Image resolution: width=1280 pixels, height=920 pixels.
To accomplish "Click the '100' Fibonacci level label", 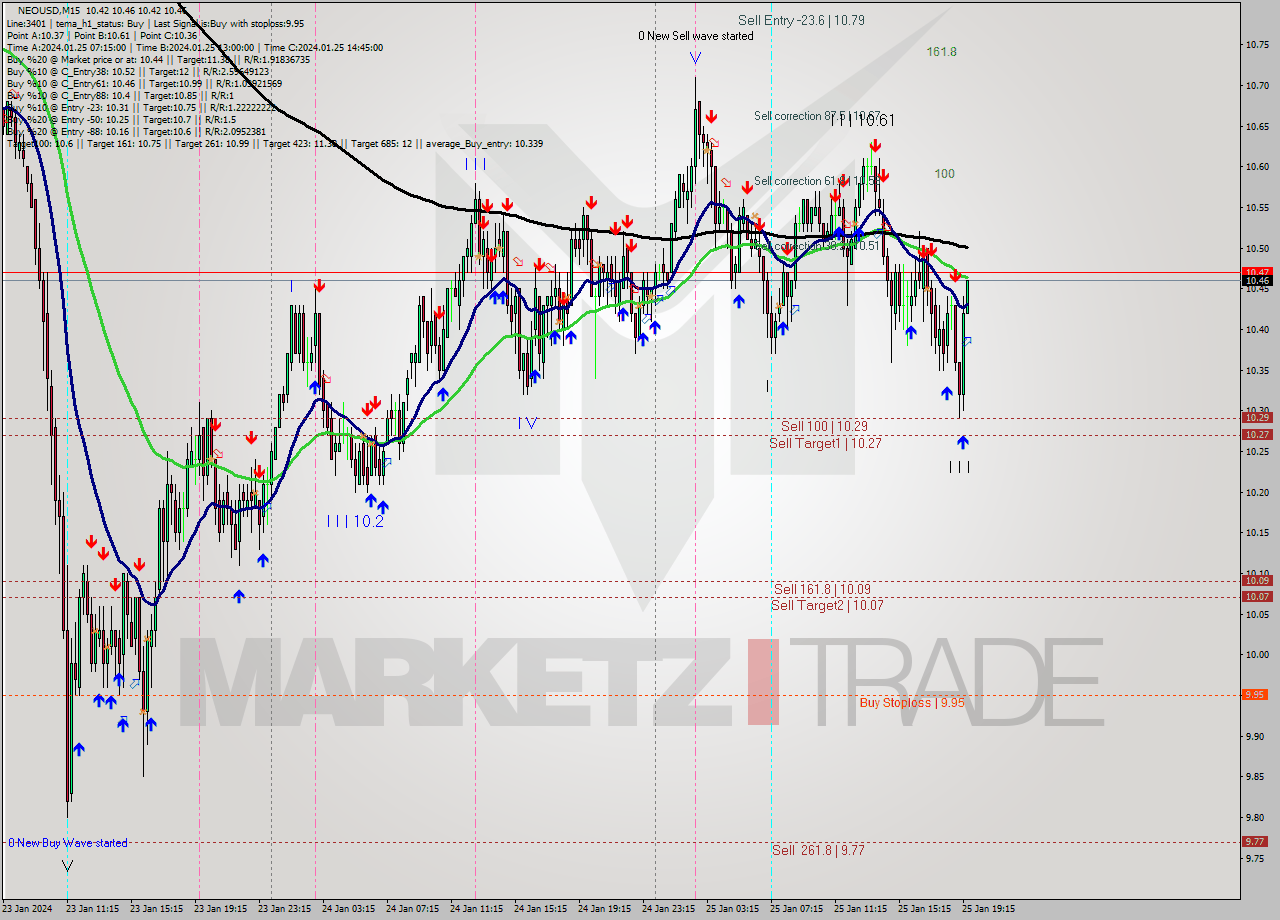I will [x=944, y=173].
